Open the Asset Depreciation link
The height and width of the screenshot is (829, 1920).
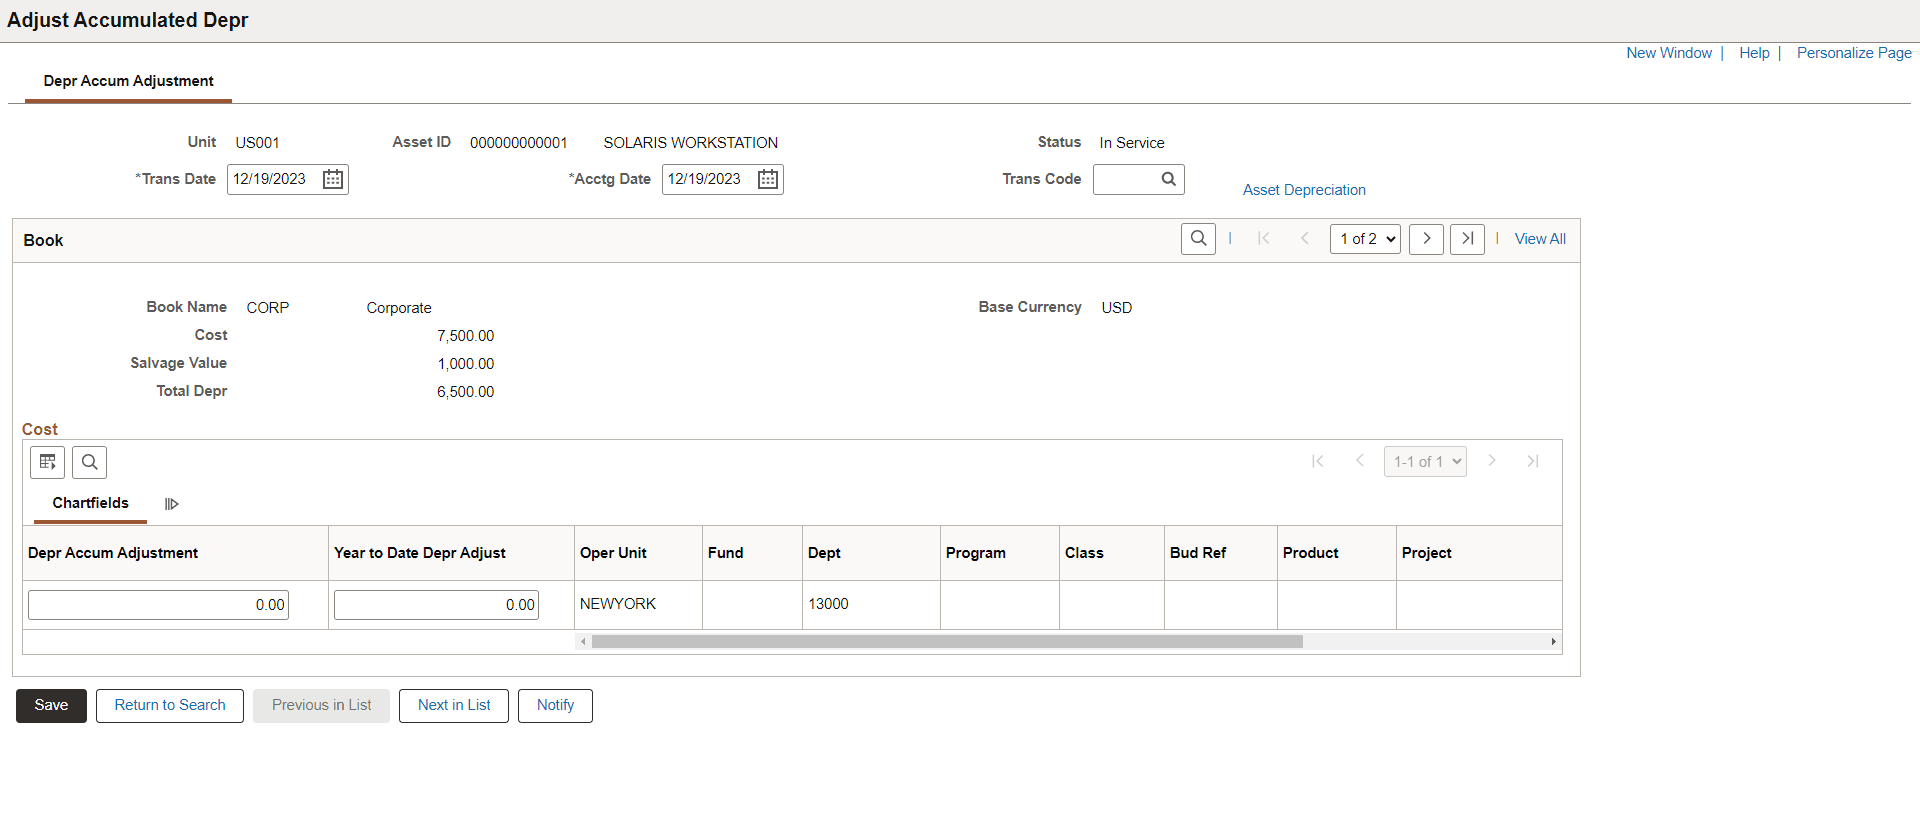click(x=1304, y=190)
